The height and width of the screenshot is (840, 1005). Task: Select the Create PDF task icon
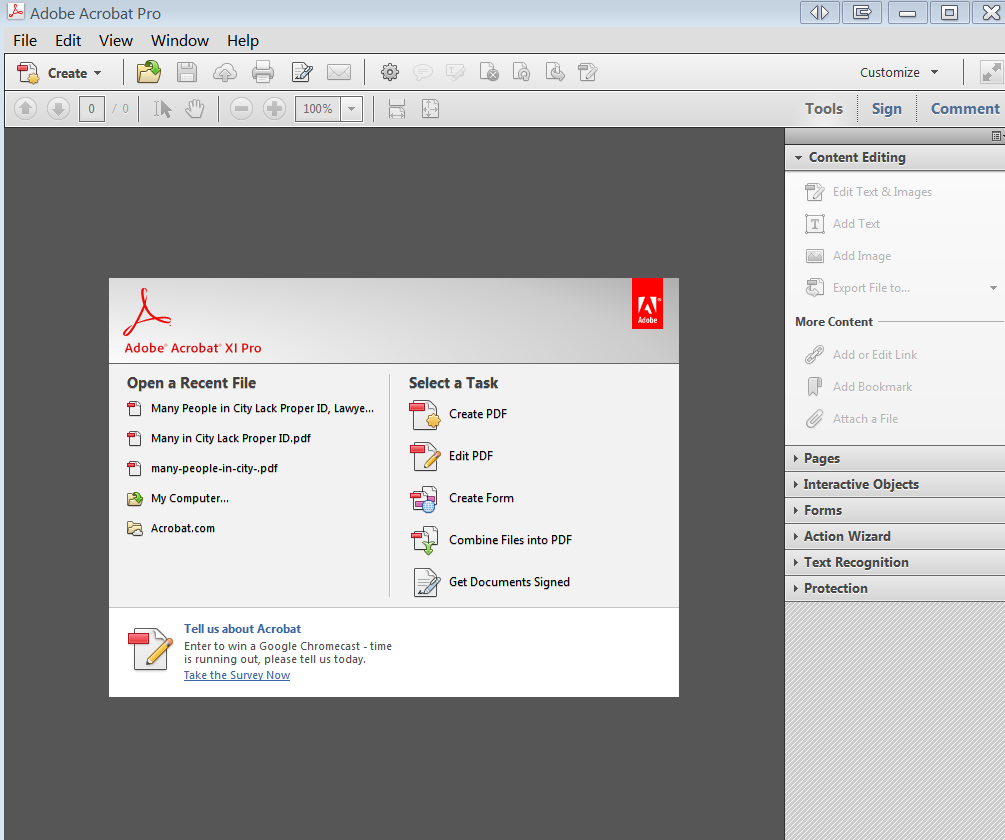click(x=424, y=414)
